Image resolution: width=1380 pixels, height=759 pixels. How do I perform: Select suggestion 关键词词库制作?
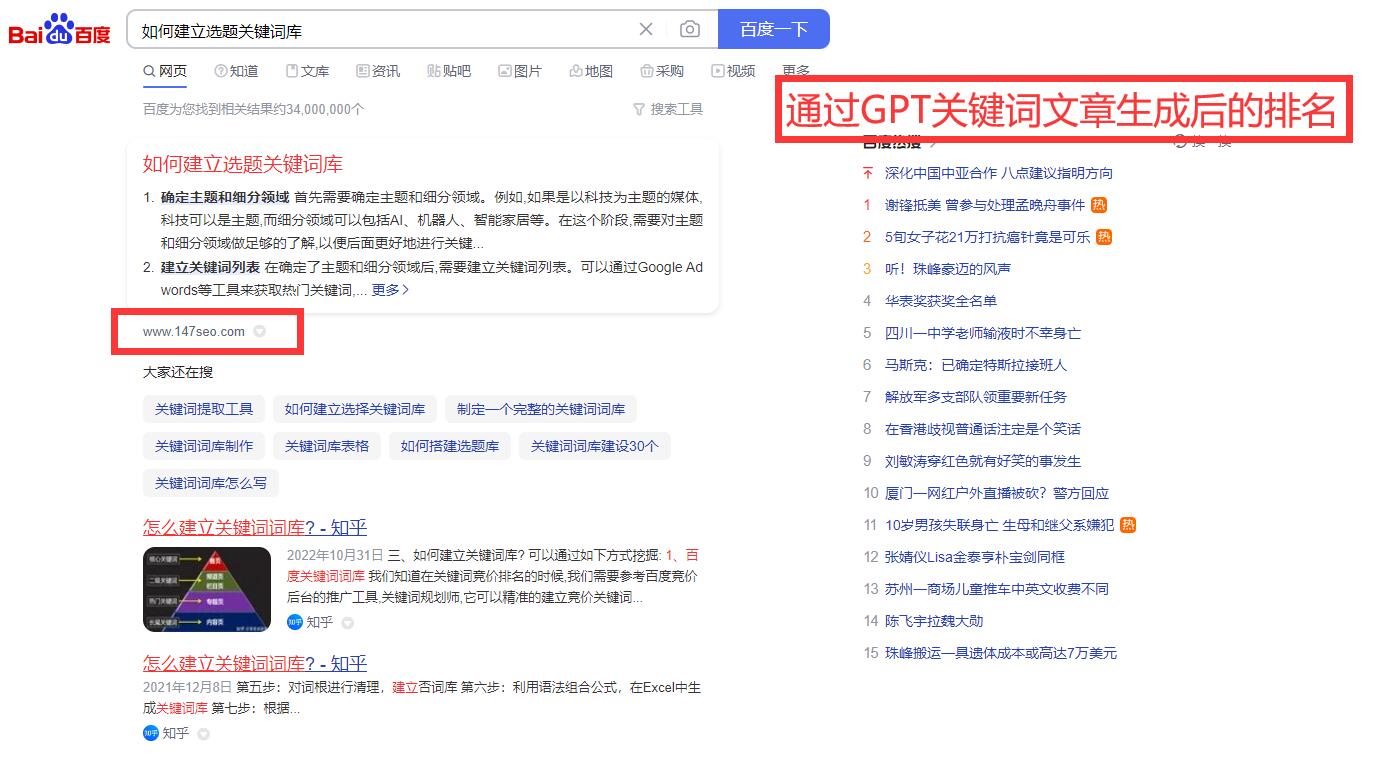click(x=204, y=446)
